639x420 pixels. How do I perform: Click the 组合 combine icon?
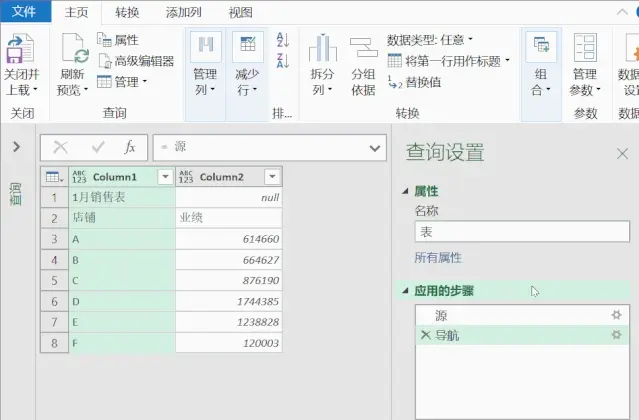[x=541, y=46]
